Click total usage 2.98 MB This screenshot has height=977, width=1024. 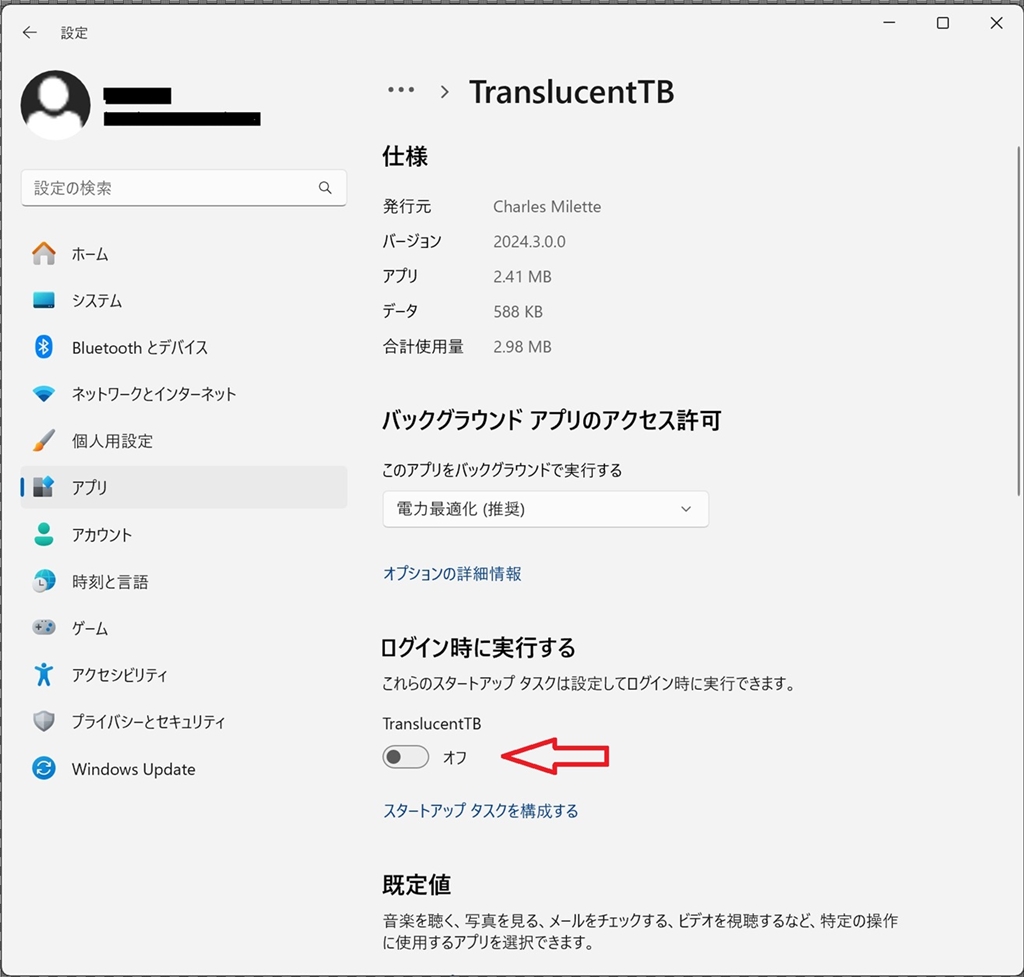coord(522,347)
